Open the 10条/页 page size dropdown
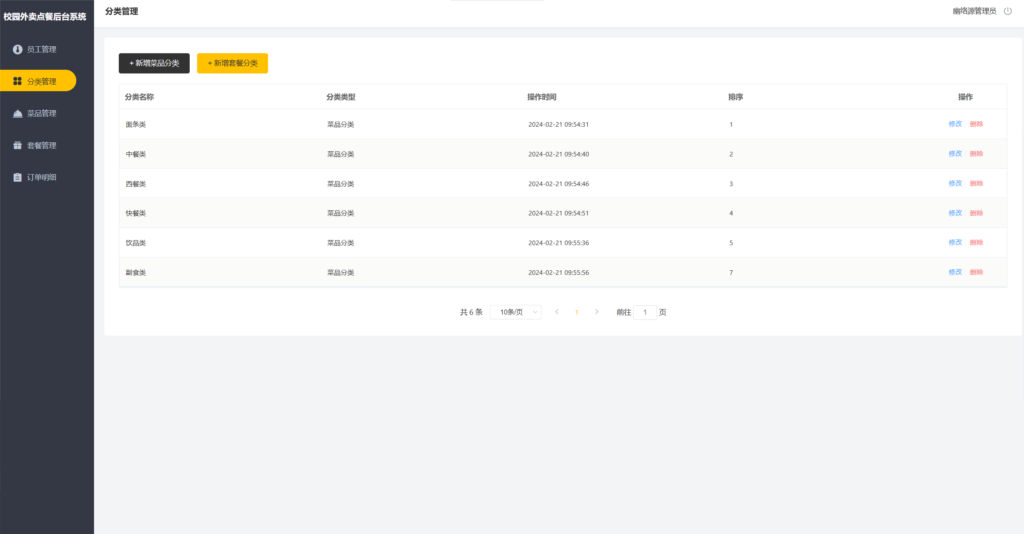The image size is (1024, 534). (x=516, y=312)
